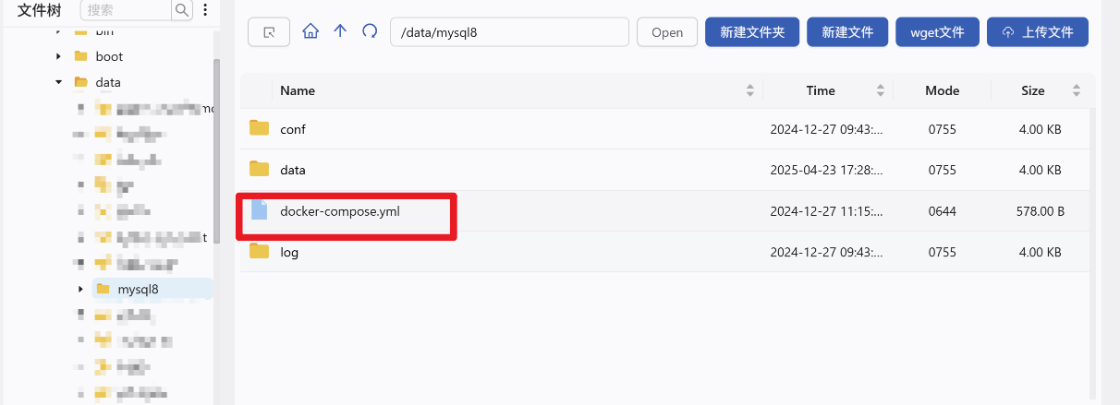Open the three-dot more options menu

click(x=205, y=10)
